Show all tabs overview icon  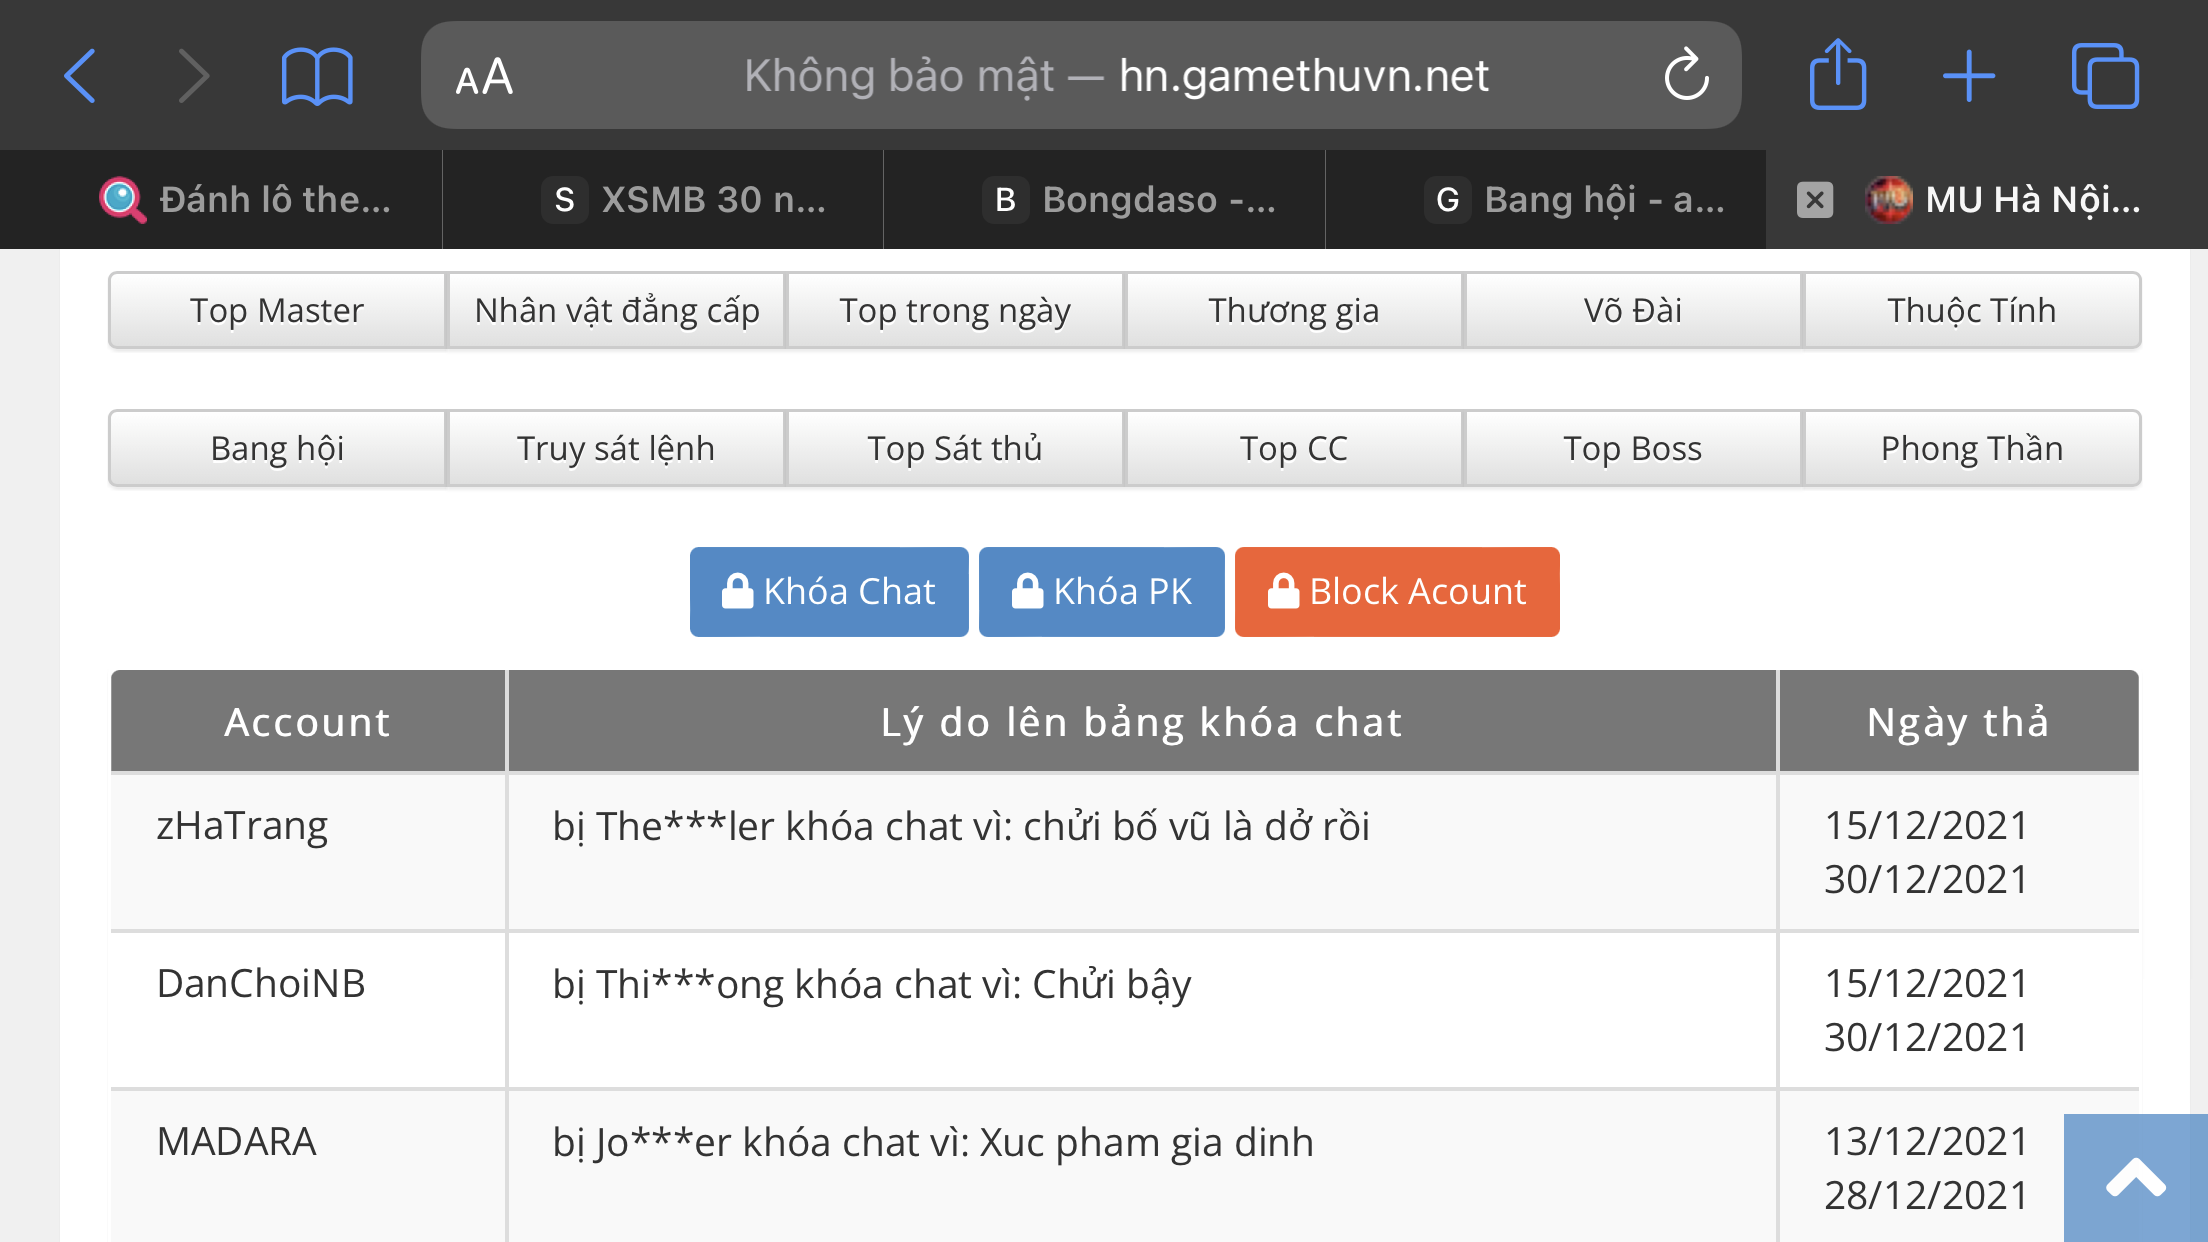2104,76
